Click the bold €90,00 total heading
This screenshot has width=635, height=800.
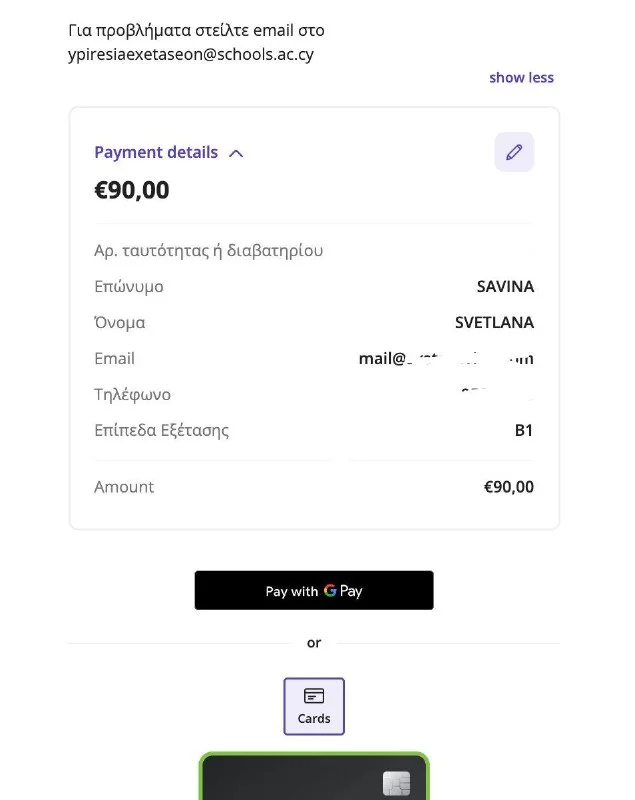tap(132, 190)
